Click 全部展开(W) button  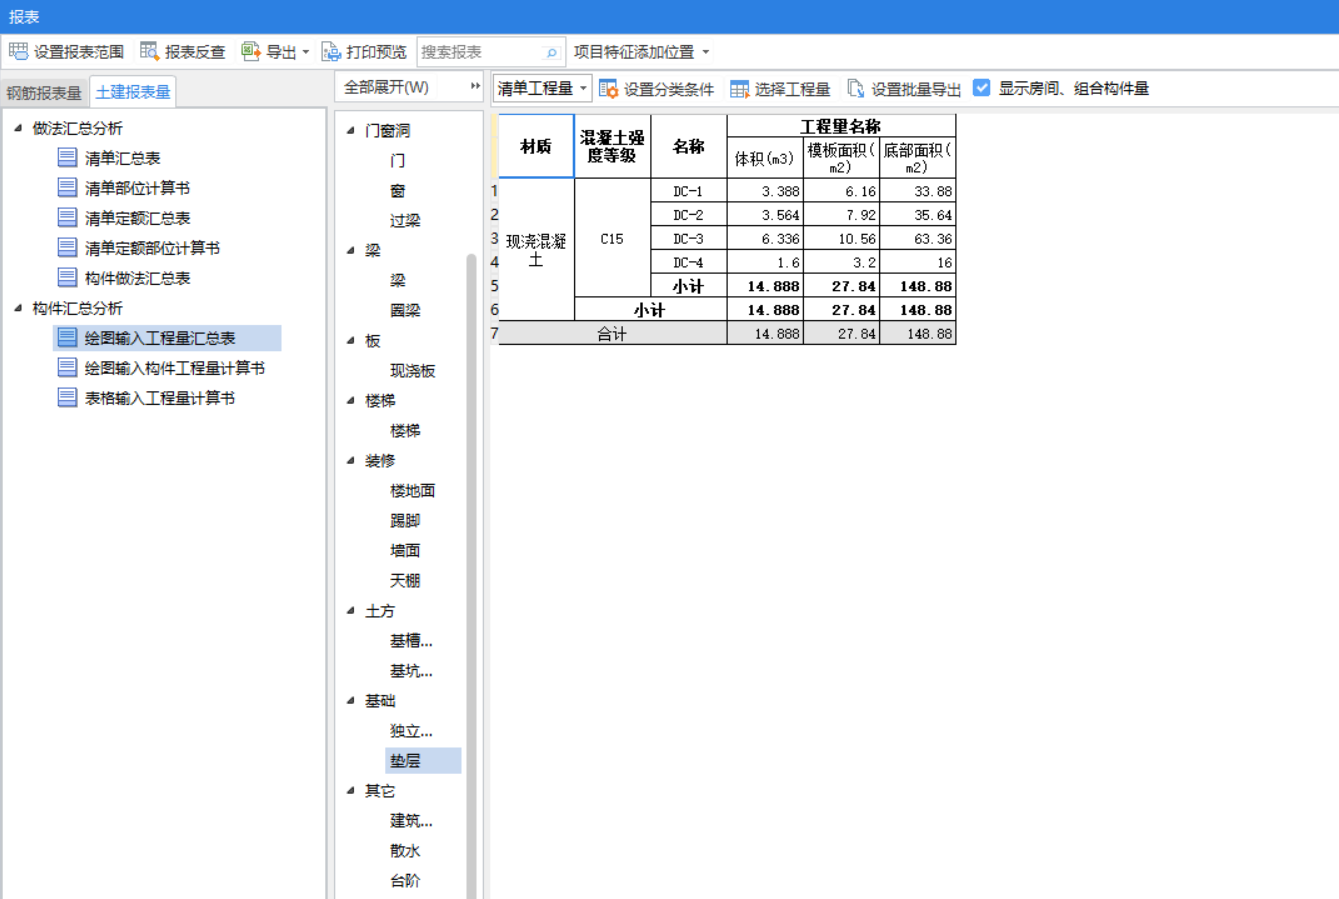pyautogui.click(x=386, y=87)
